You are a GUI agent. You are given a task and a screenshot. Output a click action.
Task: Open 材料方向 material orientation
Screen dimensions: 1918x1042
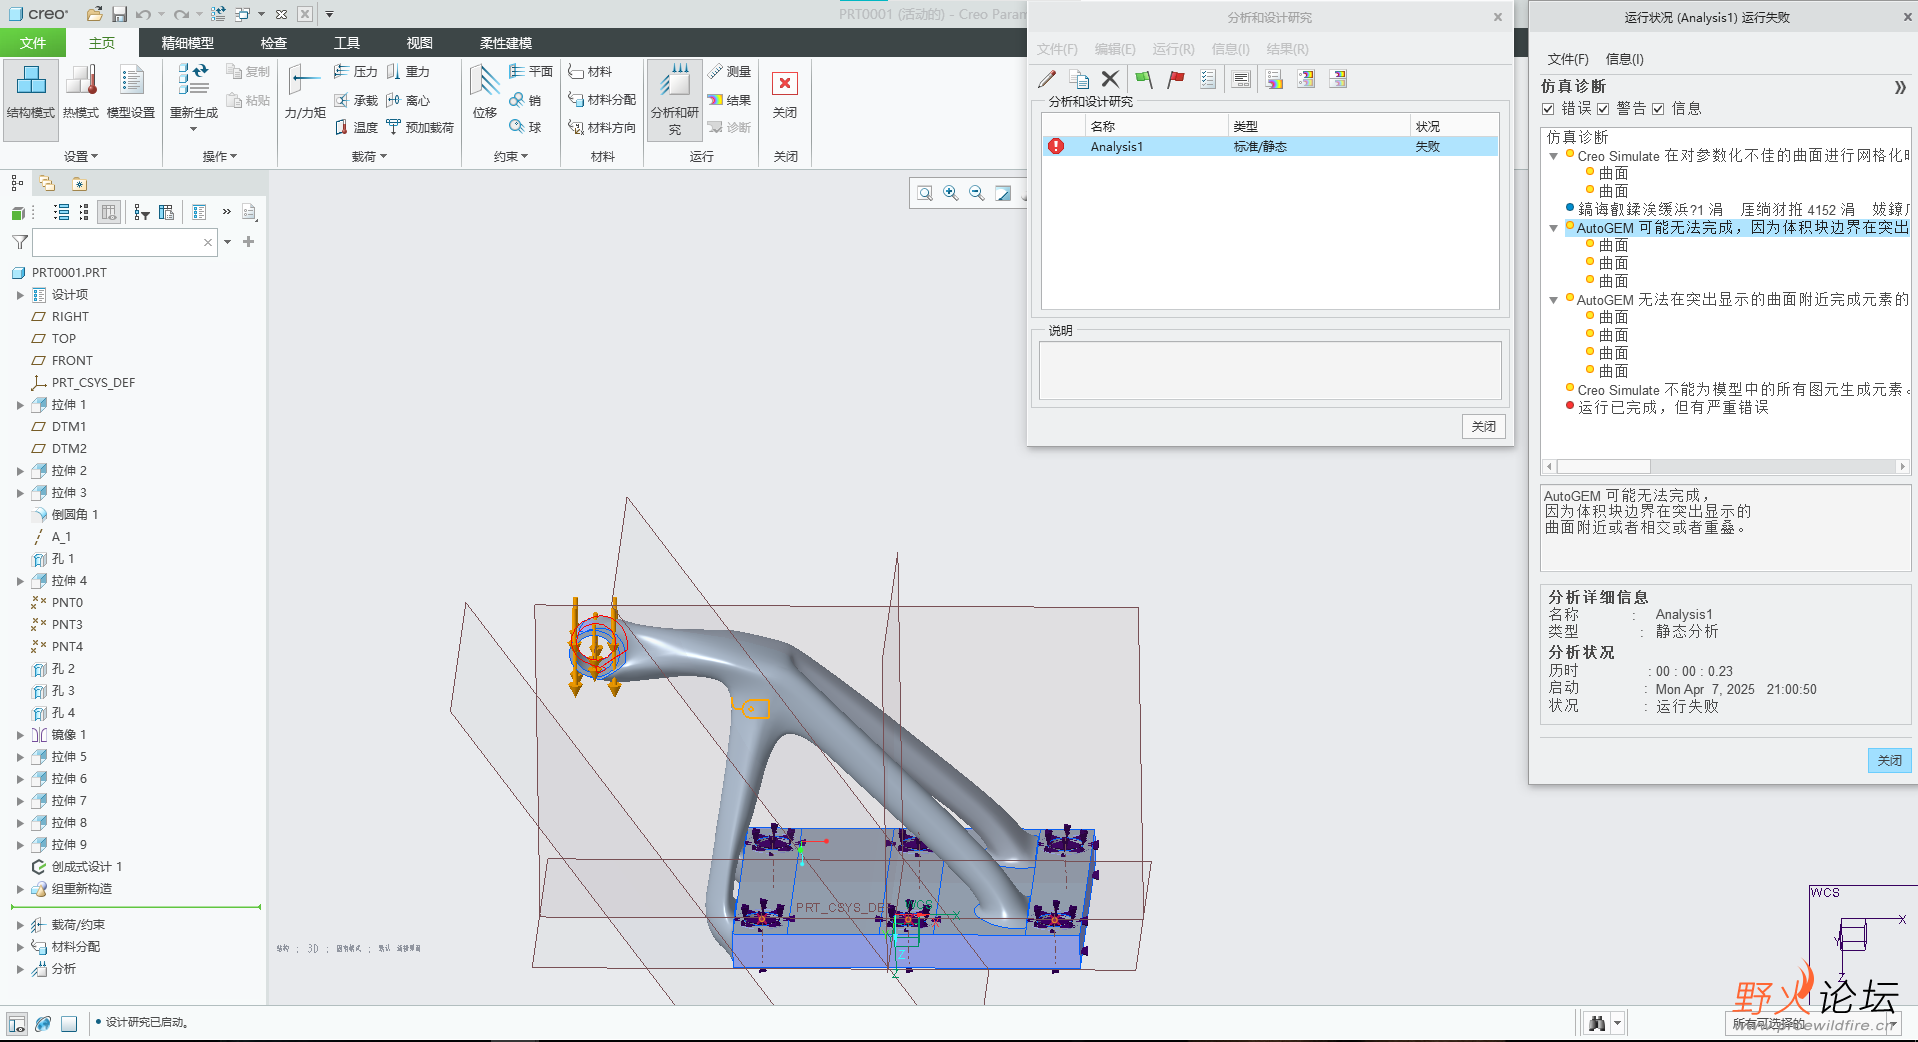click(602, 127)
